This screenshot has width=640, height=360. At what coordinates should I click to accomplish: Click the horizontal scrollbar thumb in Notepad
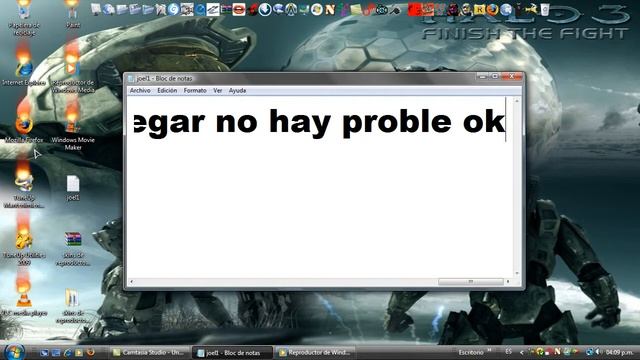[x=471, y=282]
